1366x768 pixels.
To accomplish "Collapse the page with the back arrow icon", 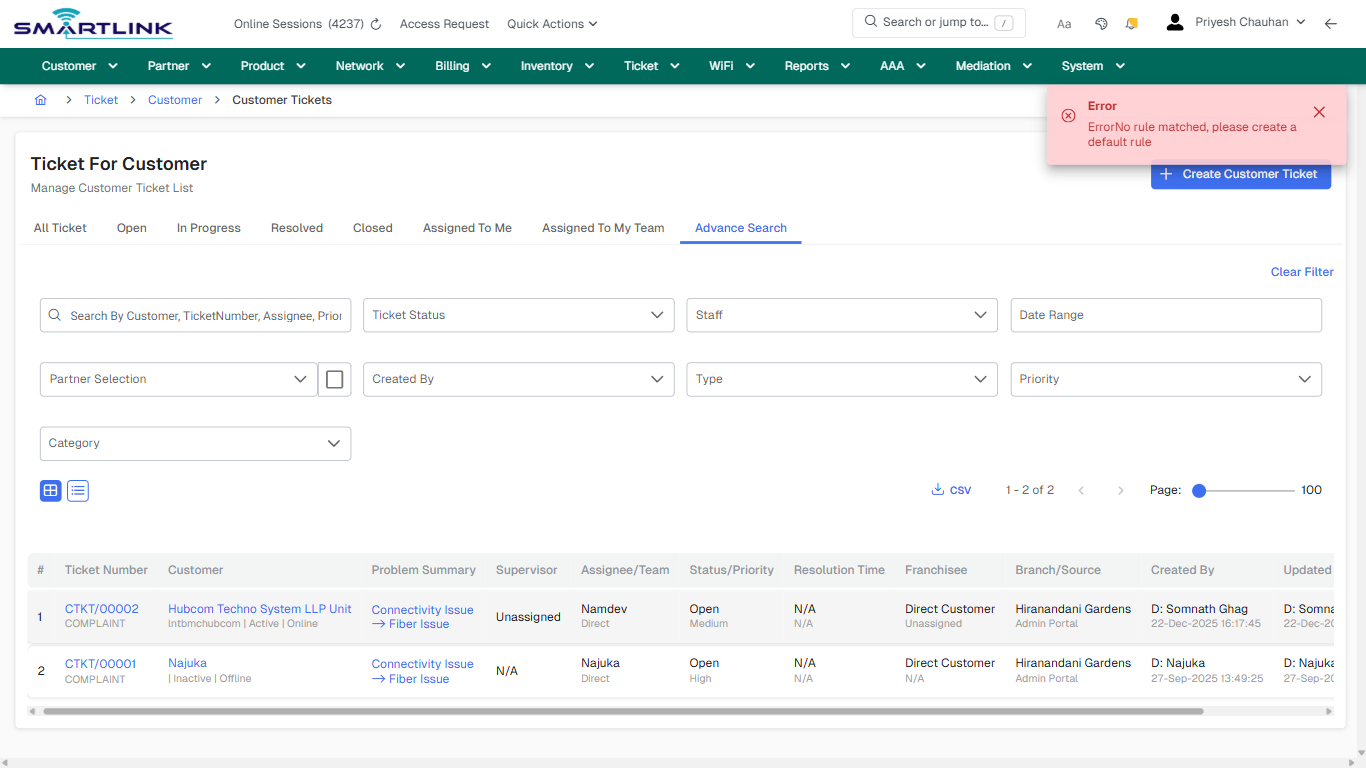I will click(x=1330, y=22).
